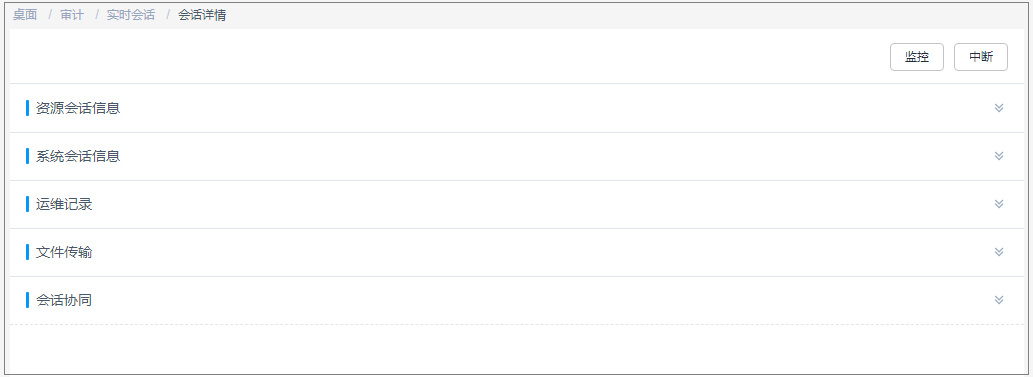Image resolution: width=1033 pixels, height=377 pixels.
Task: Expand 资源会话信息 using its double-chevron icon
Action: (999, 108)
